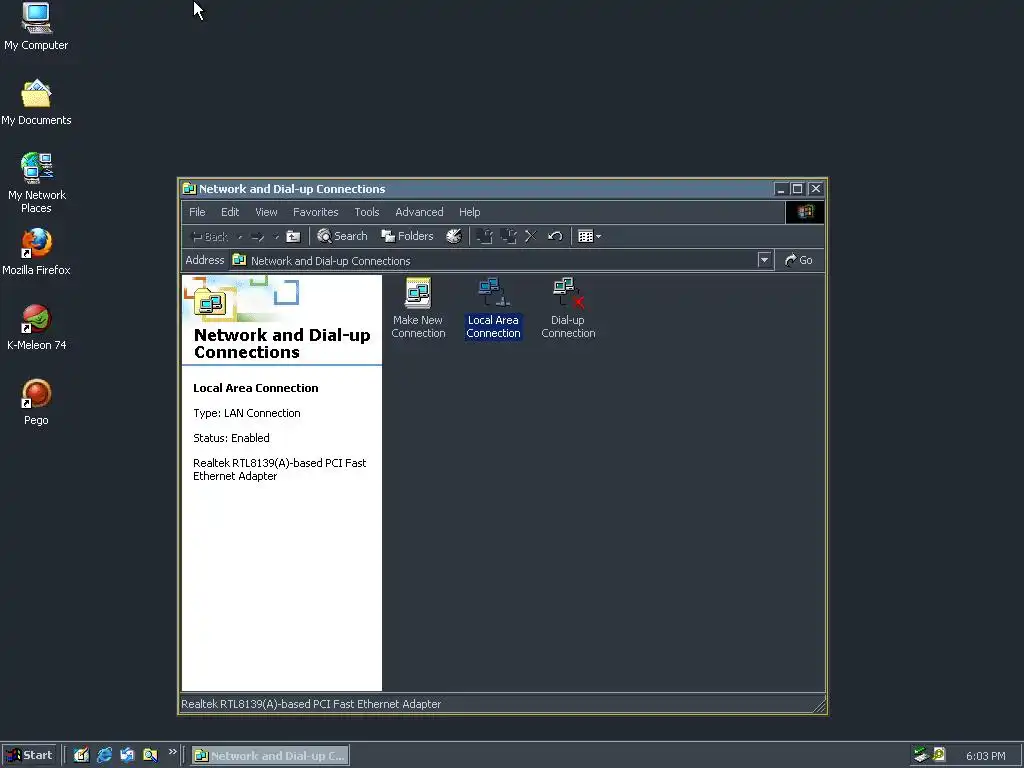
Task: Select the Pego desktop shortcut
Action: point(37,402)
